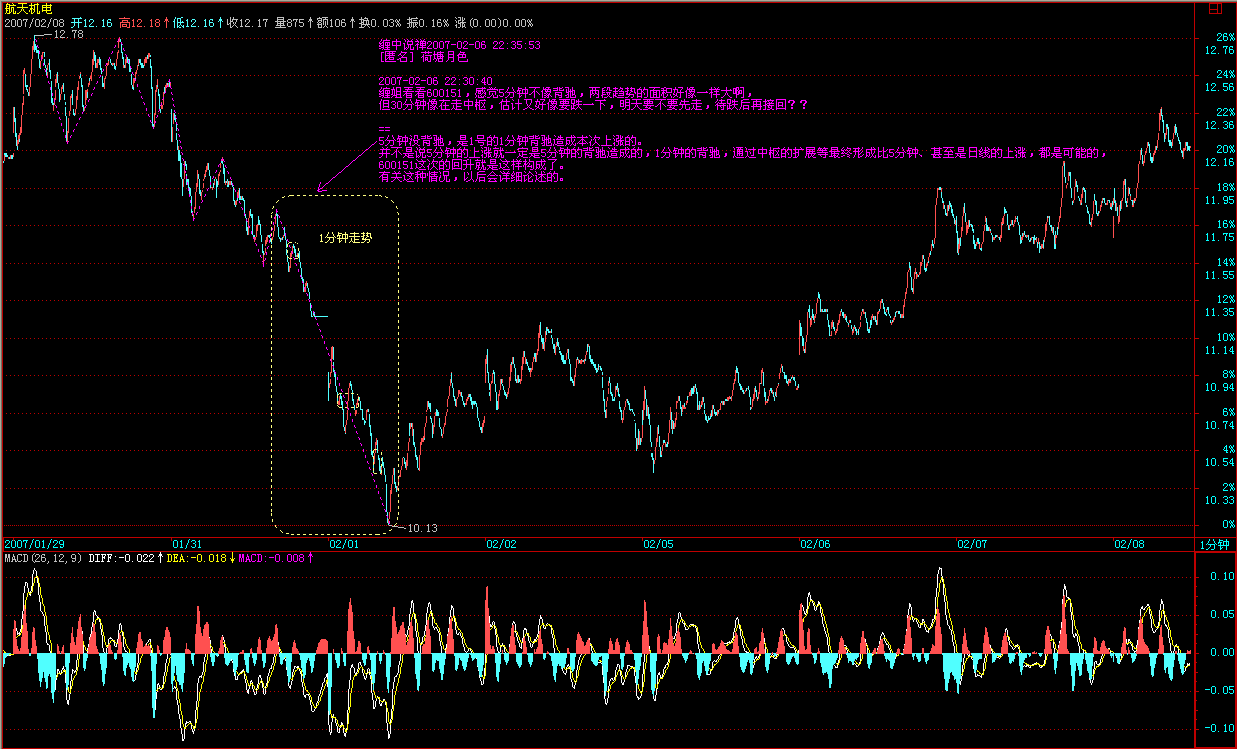This screenshot has width=1237, height=749.
Task: Click the 12.78 high price label
Action: click(68, 34)
